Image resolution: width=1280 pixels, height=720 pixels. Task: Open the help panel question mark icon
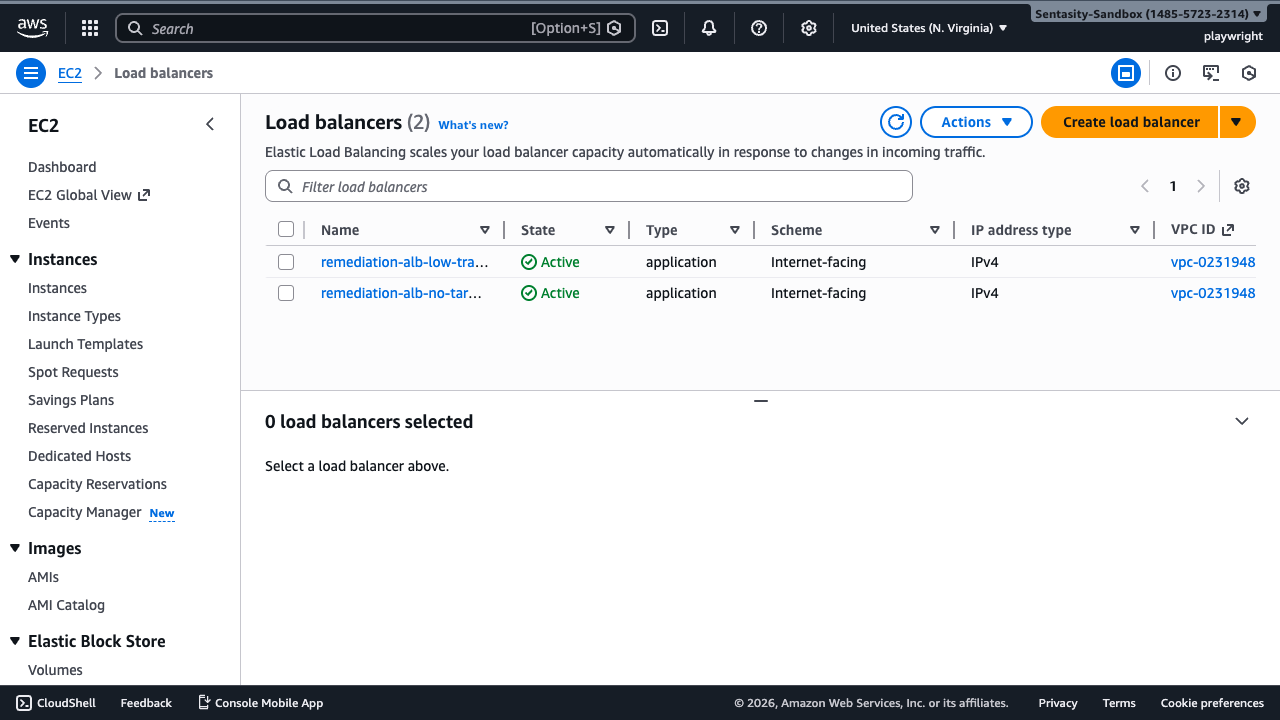click(x=759, y=27)
